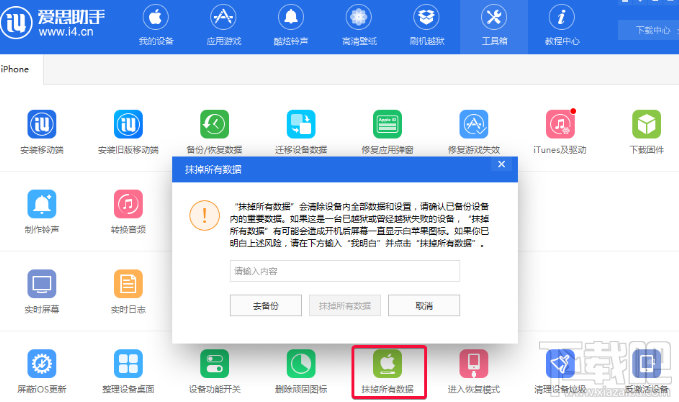Open iTunes及驱动 tool
This screenshot has width=679, height=402.
(560, 132)
